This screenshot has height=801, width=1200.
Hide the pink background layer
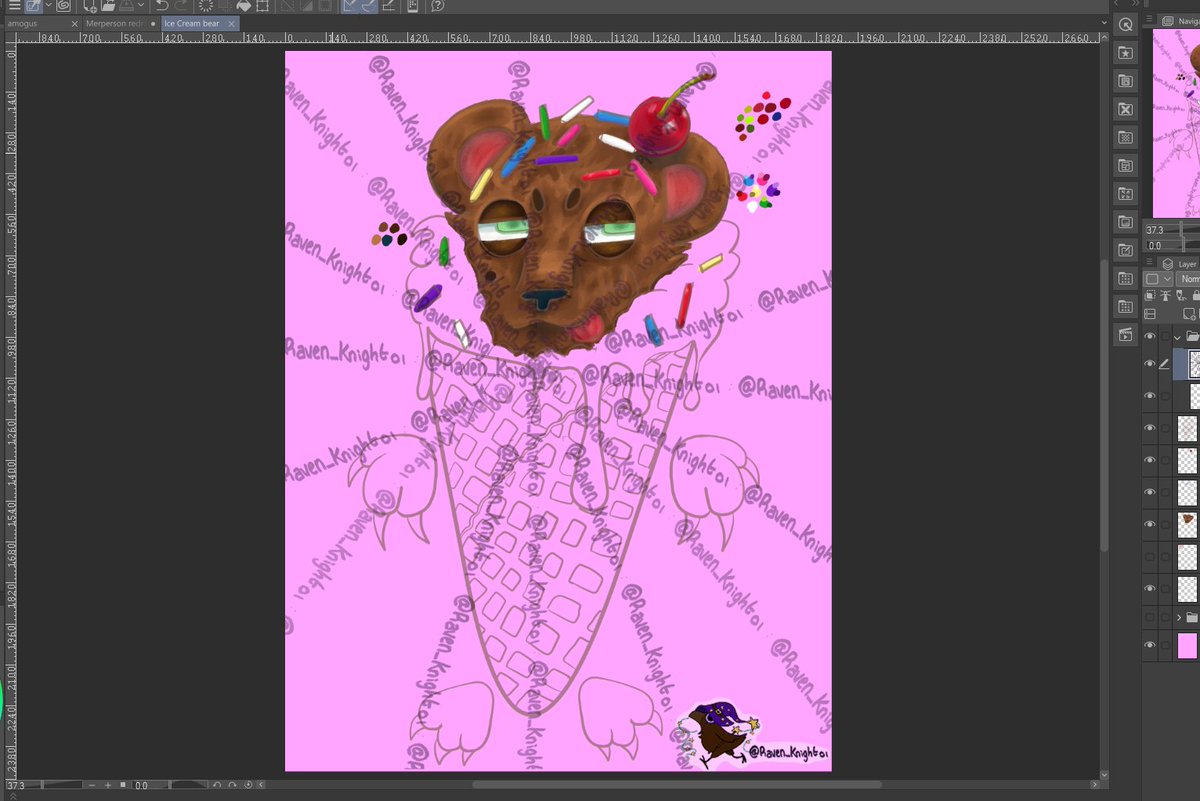[x=1150, y=646]
